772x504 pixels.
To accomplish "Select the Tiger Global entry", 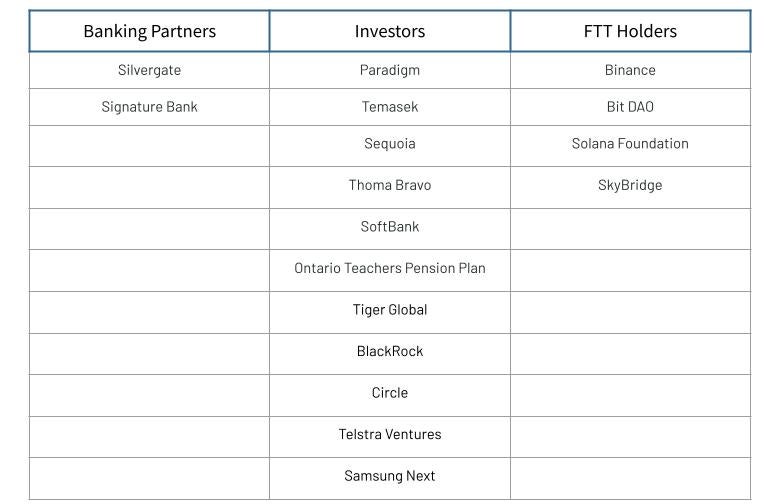I will [389, 310].
